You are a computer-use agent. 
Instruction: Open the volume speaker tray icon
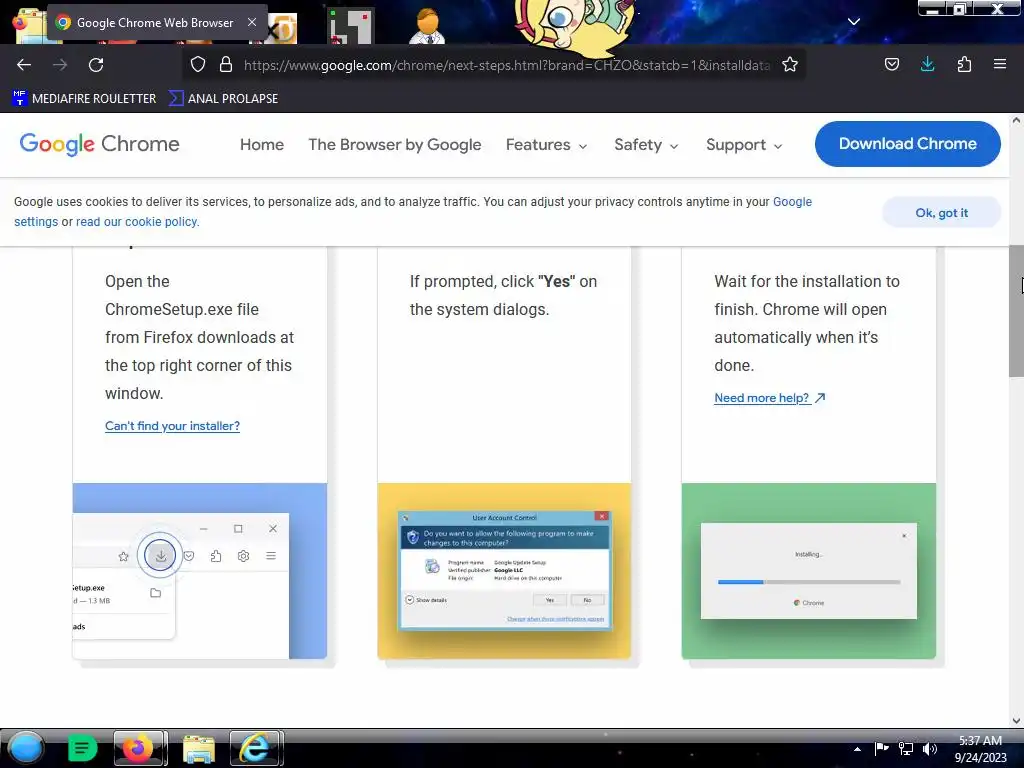(930, 749)
